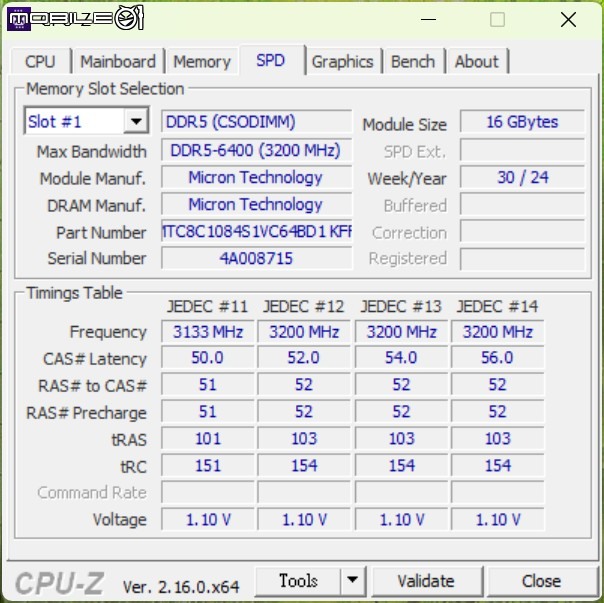Image resolution: width=604 pixels, height=603 pixels.
Task: Click the Max Bandwidth label
Action: point(92,151)
